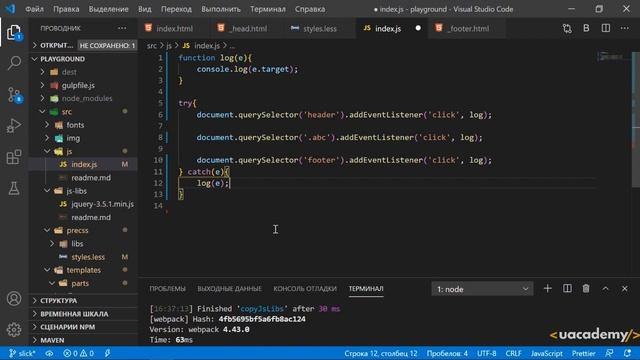The image size is (640, 360).
Task: Open the Search view in activity bar
Action: (x=14, y=63)
